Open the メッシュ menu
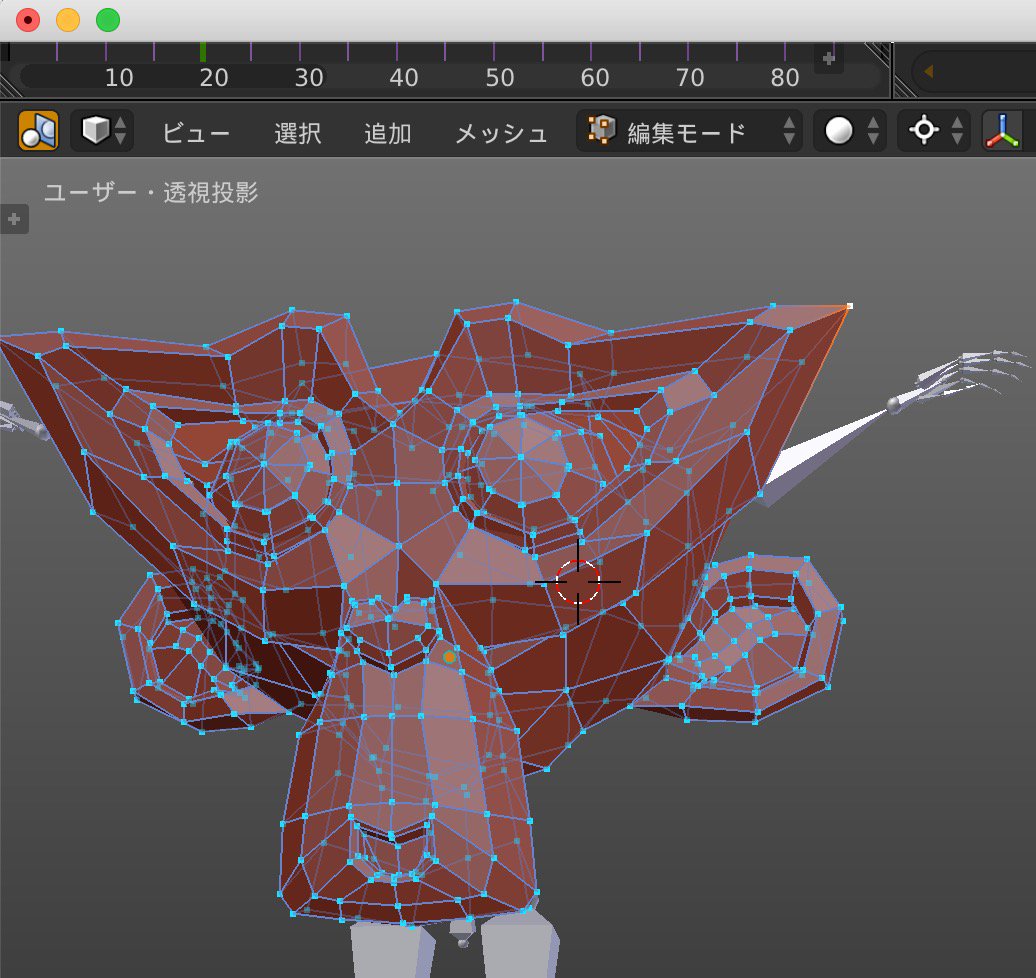1036x978 pixels. click(501, 133)
